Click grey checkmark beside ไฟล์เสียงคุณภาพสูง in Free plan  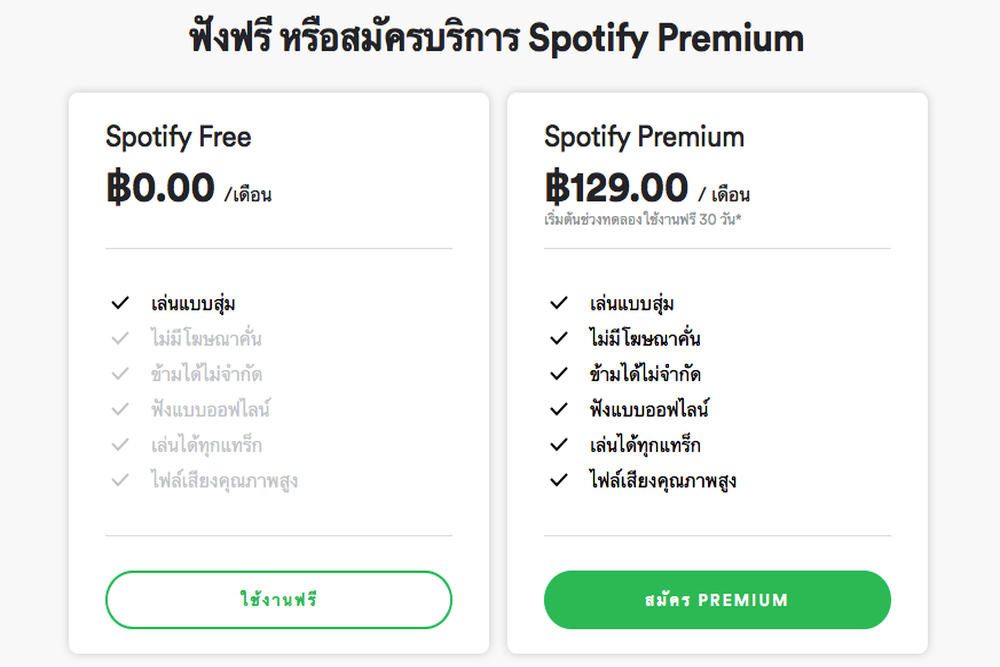point(120,480)
